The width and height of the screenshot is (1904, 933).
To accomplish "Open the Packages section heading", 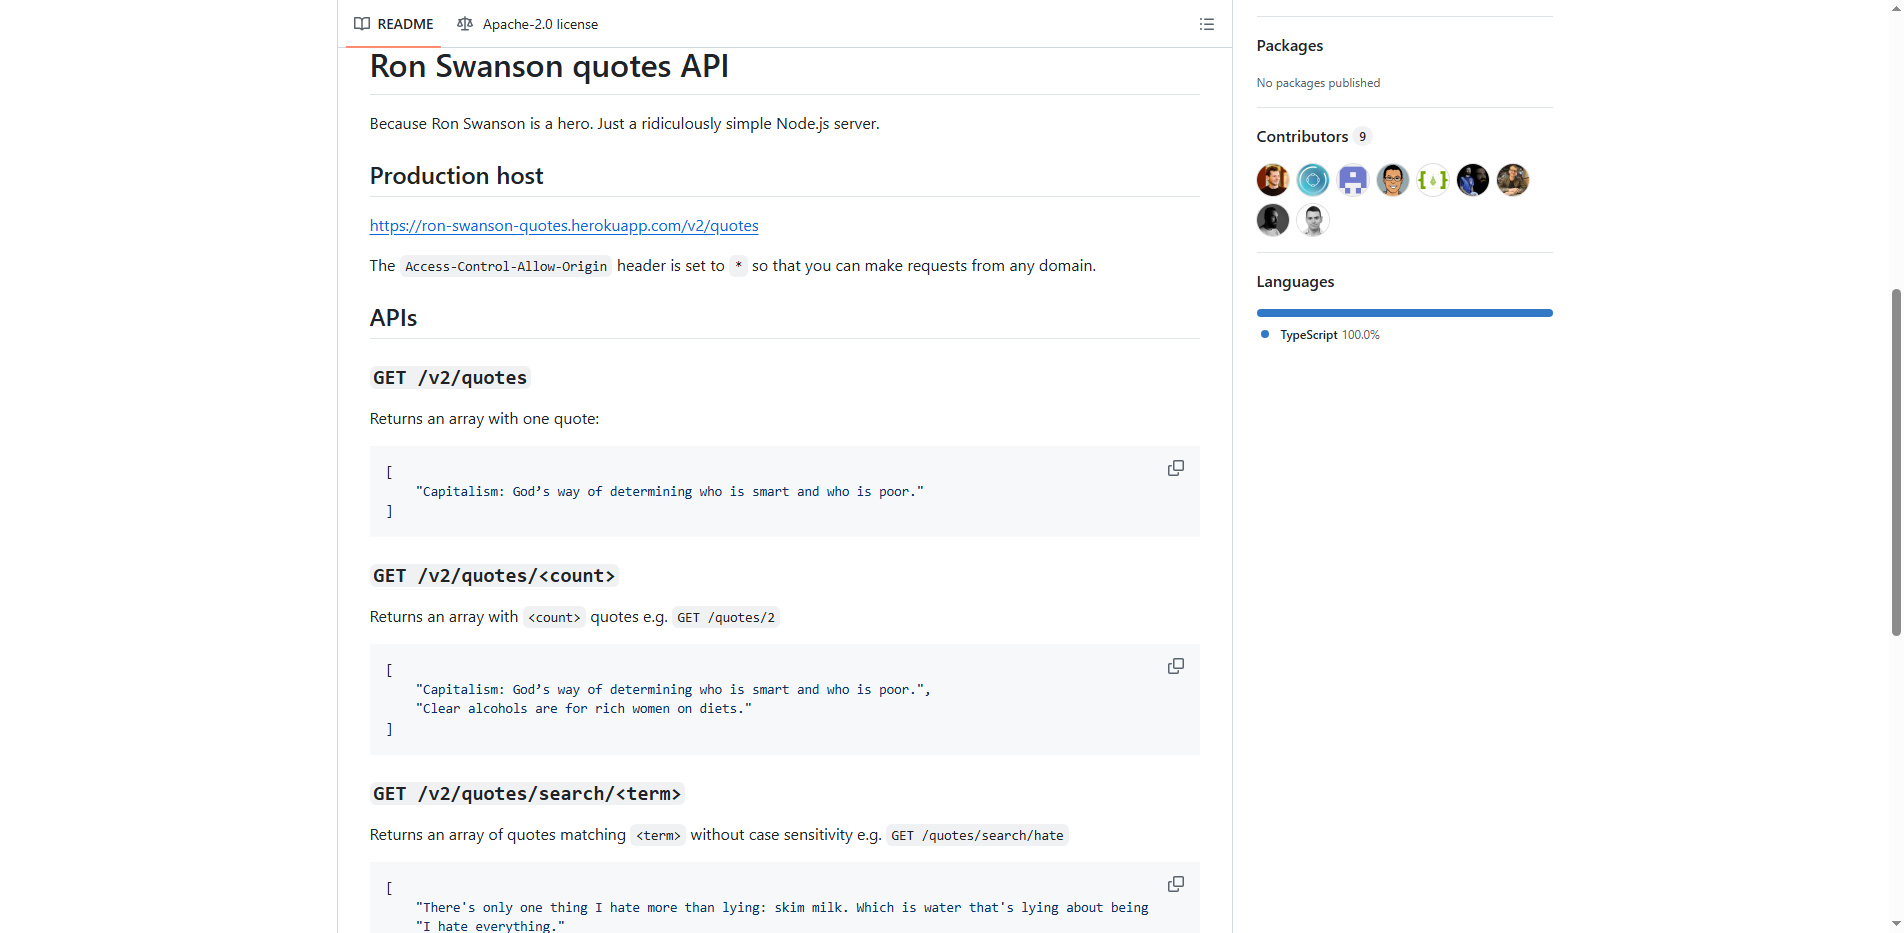I will pyautogui.click(x=1289, y=45).
